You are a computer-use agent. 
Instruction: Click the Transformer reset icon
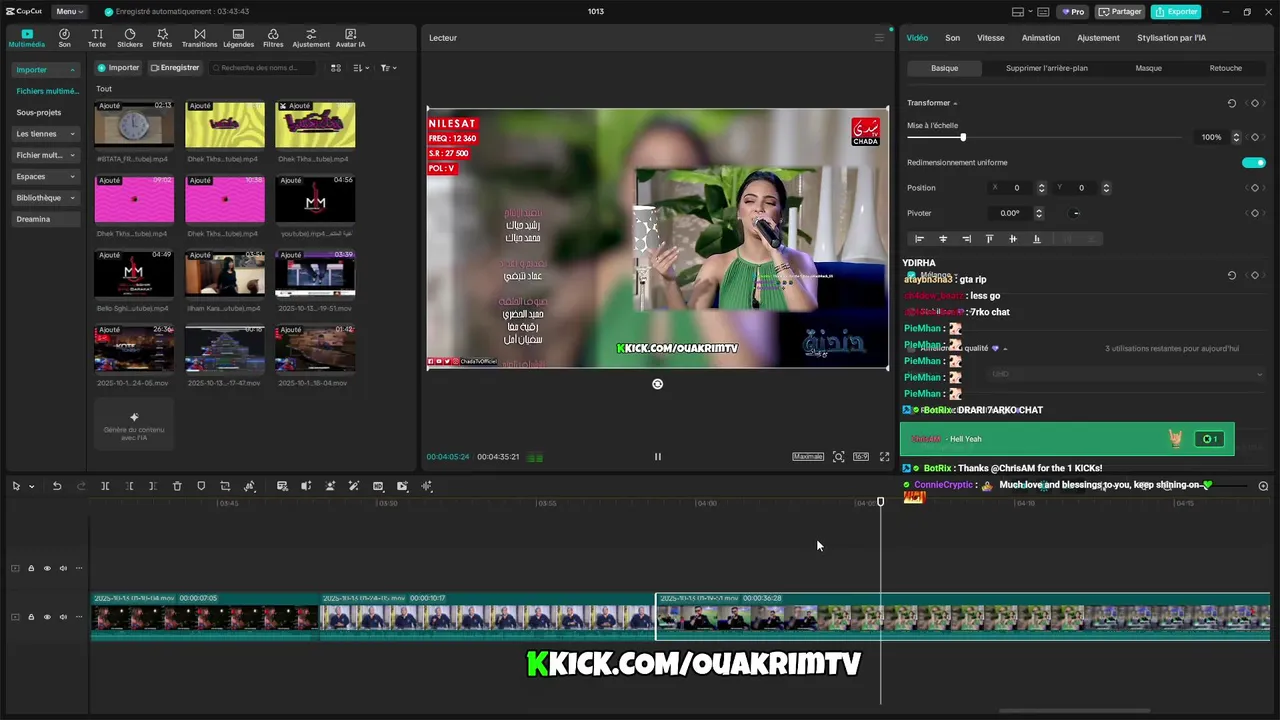coord(1231,103)
